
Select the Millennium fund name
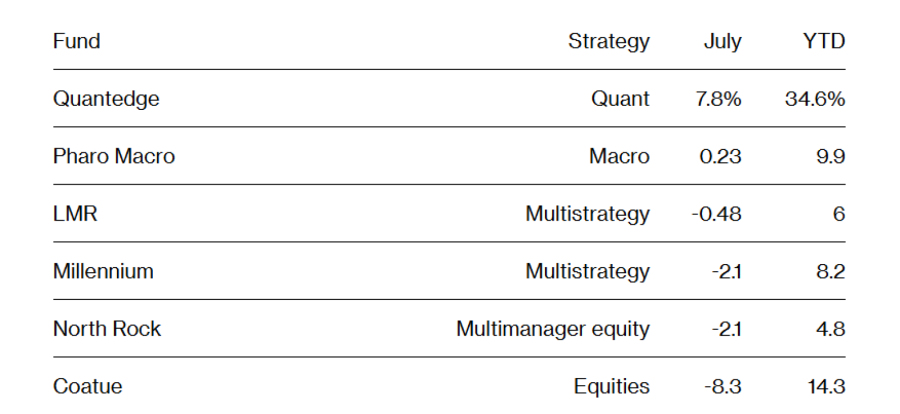click(x=103, y=271)
